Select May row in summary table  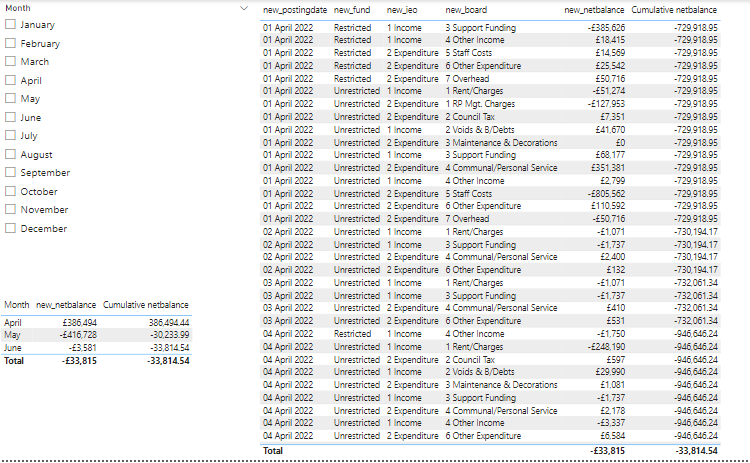(96, 335)
